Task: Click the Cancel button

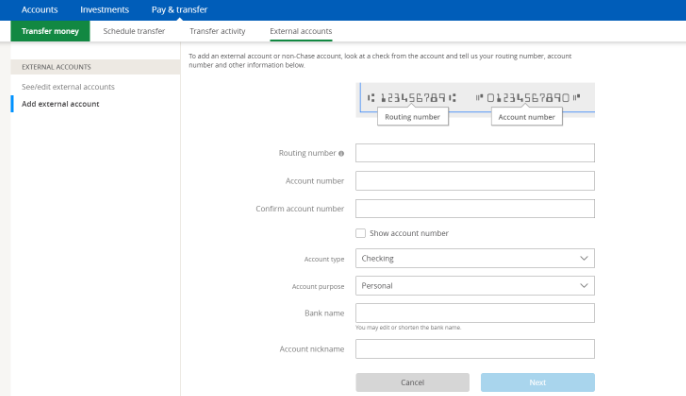Action: click(413, 382)
